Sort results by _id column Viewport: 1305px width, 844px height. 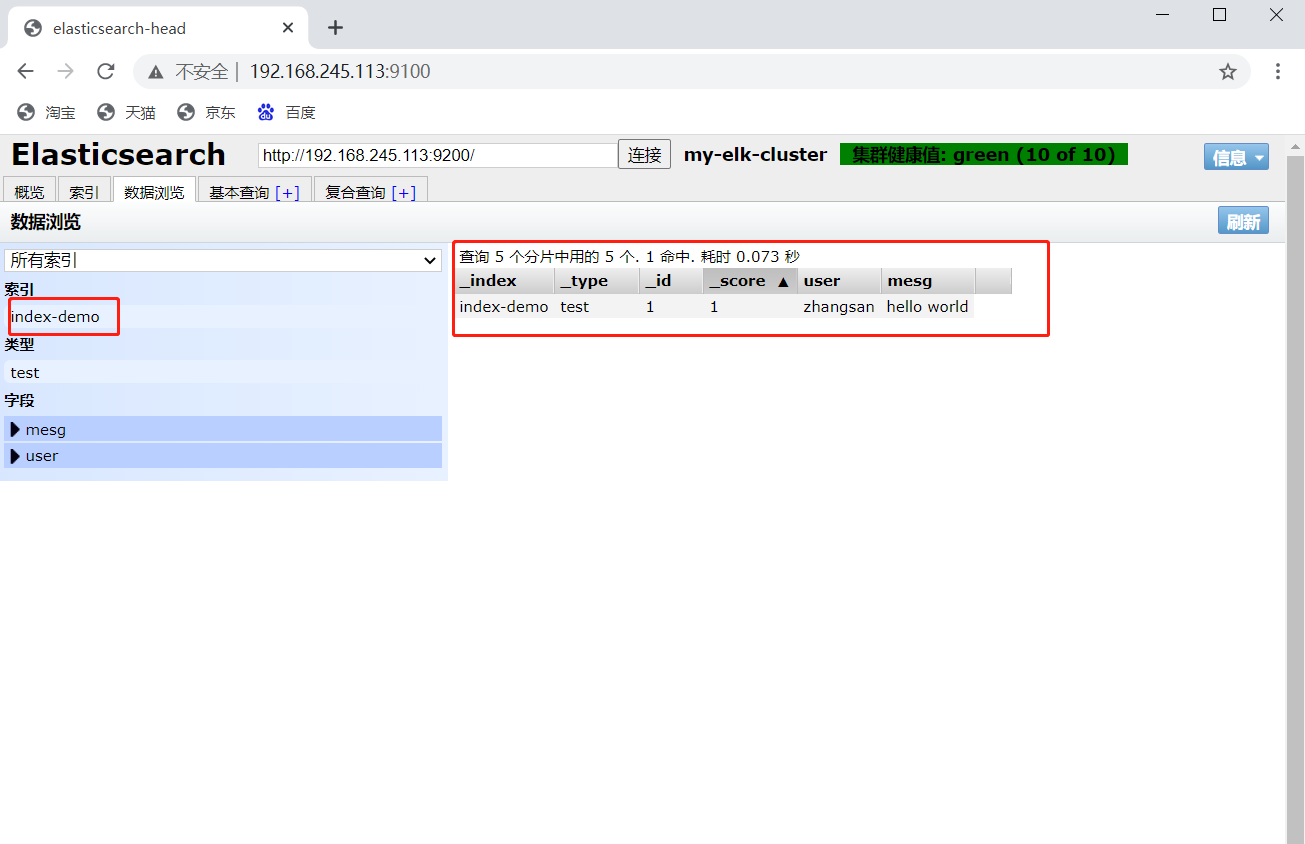(671, 281)
